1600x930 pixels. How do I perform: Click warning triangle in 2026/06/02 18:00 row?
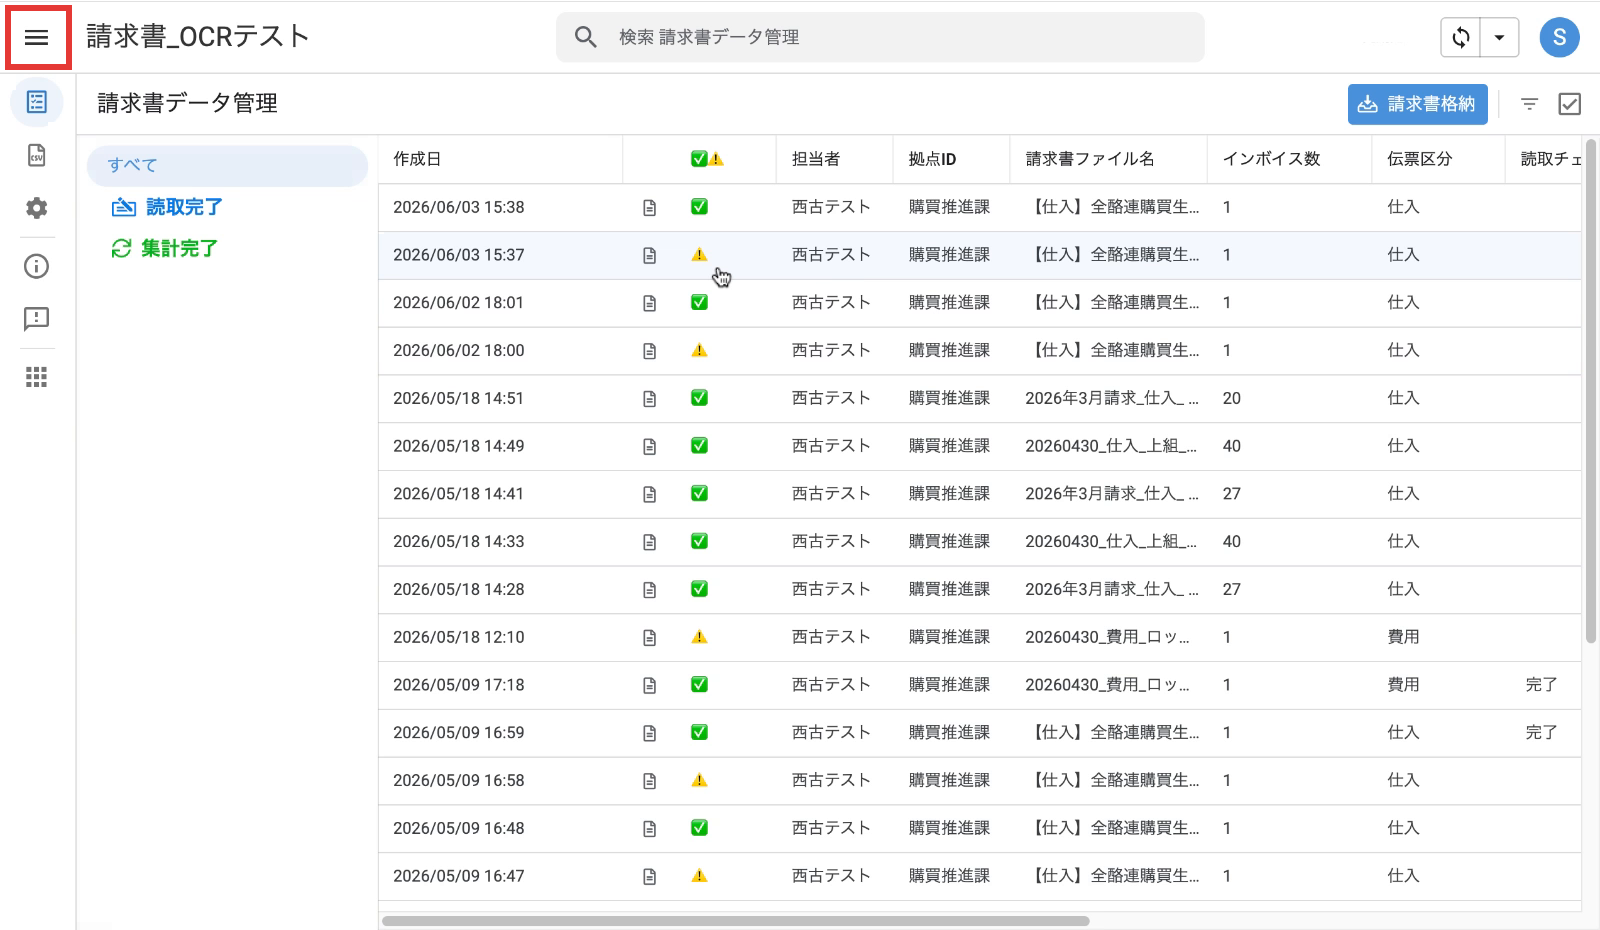pos(699,350)
